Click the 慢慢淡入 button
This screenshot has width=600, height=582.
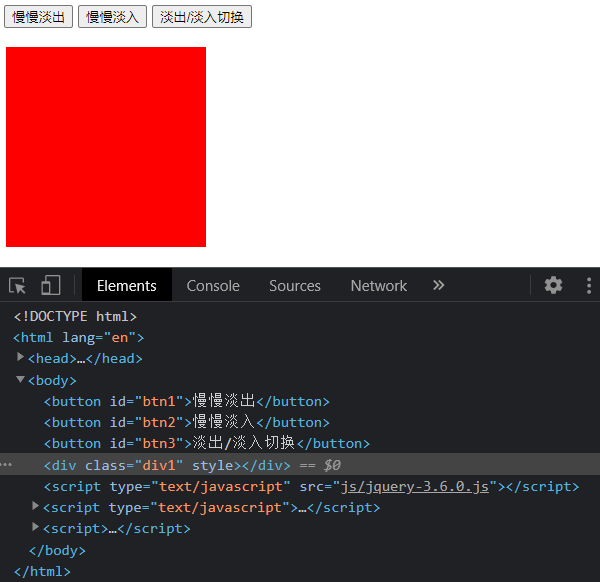click(x=112, y=17)
